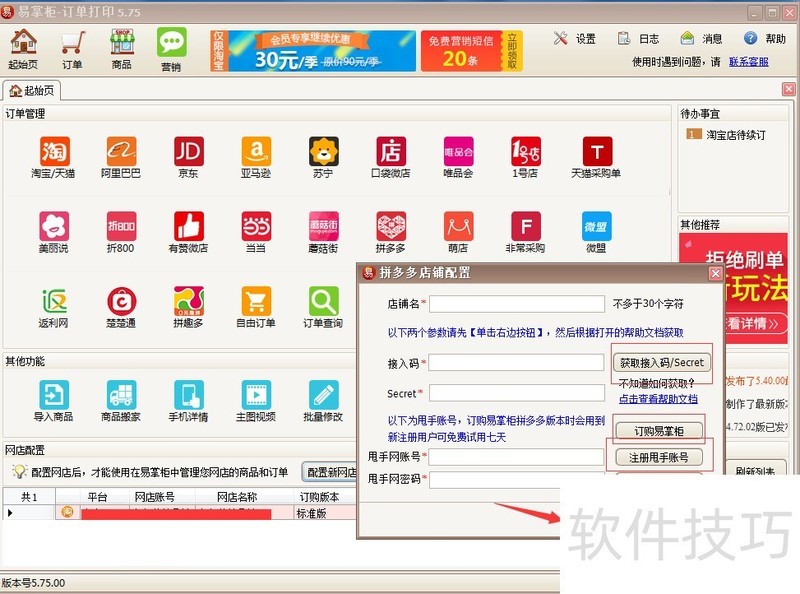Open the 订单 shopping cart toolbar icon

click(72, 49)
